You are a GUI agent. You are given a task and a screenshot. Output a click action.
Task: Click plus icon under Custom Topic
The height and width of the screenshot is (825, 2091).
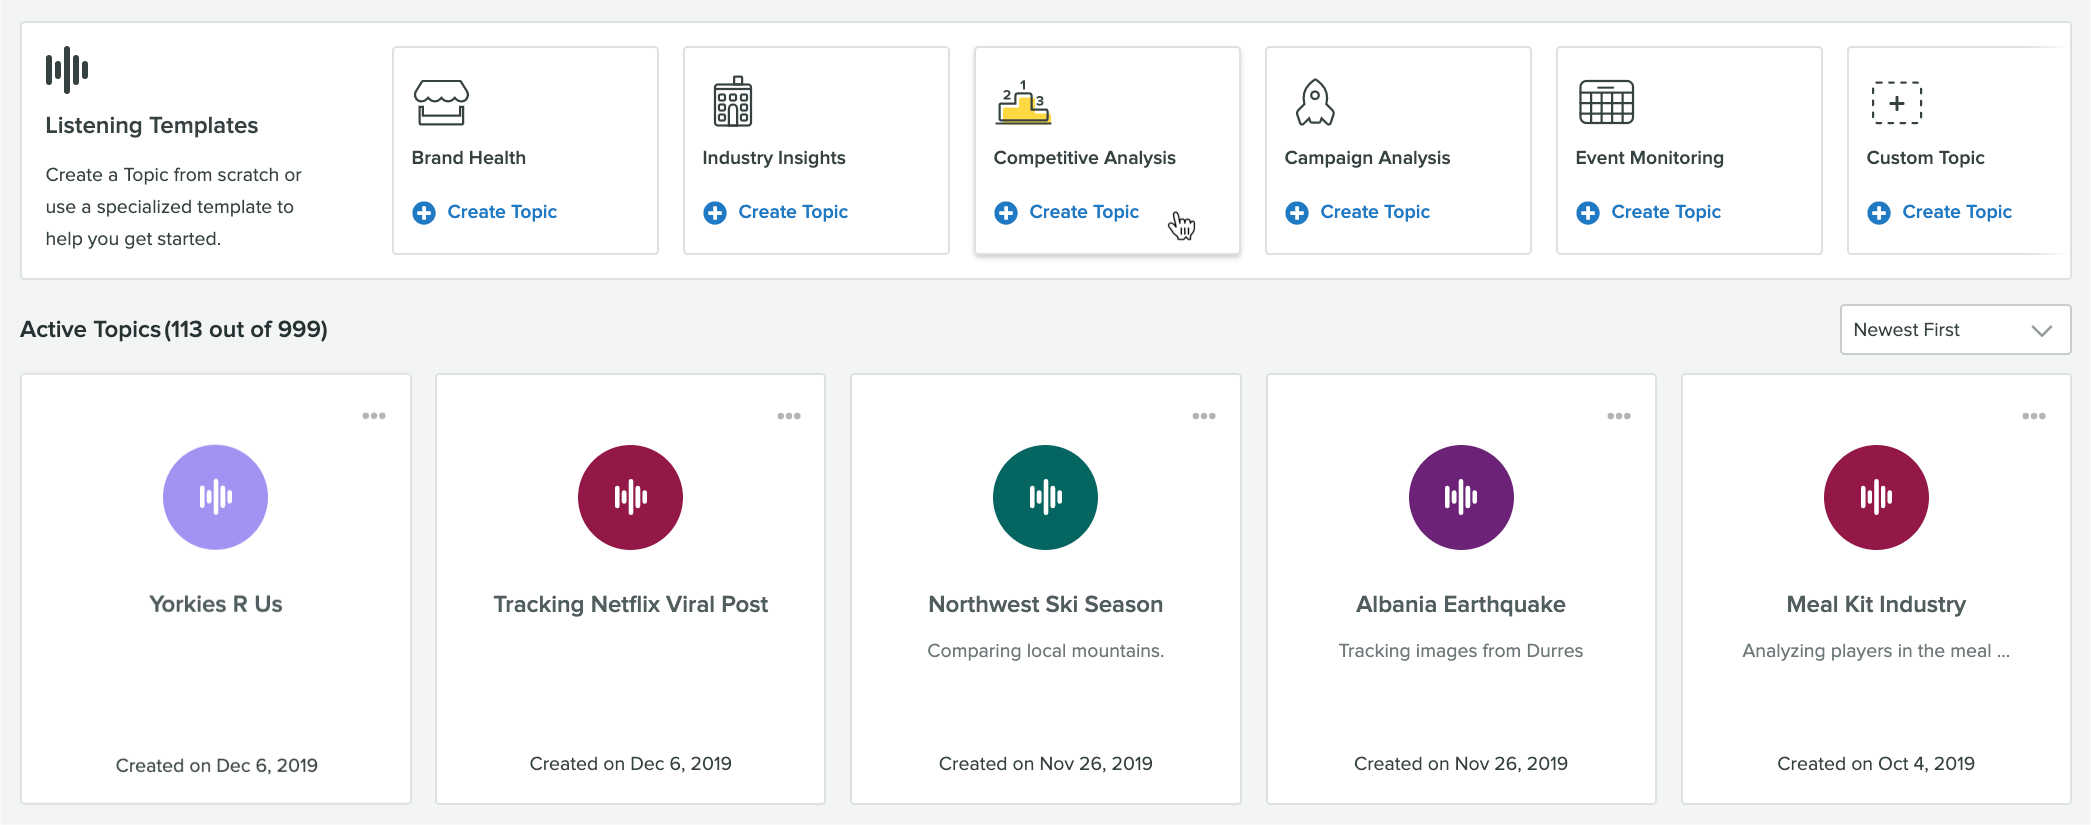[1879, 213]
